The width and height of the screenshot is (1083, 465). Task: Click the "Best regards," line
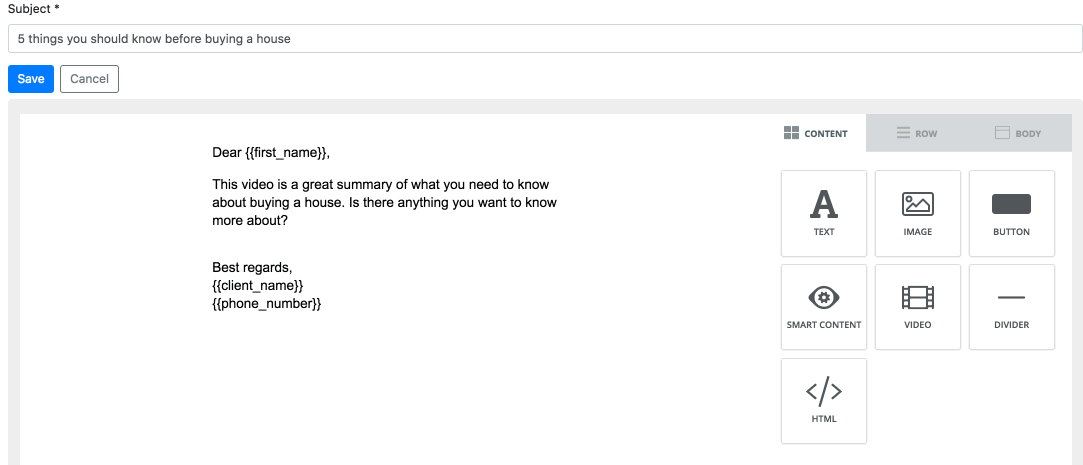point(252,267)
